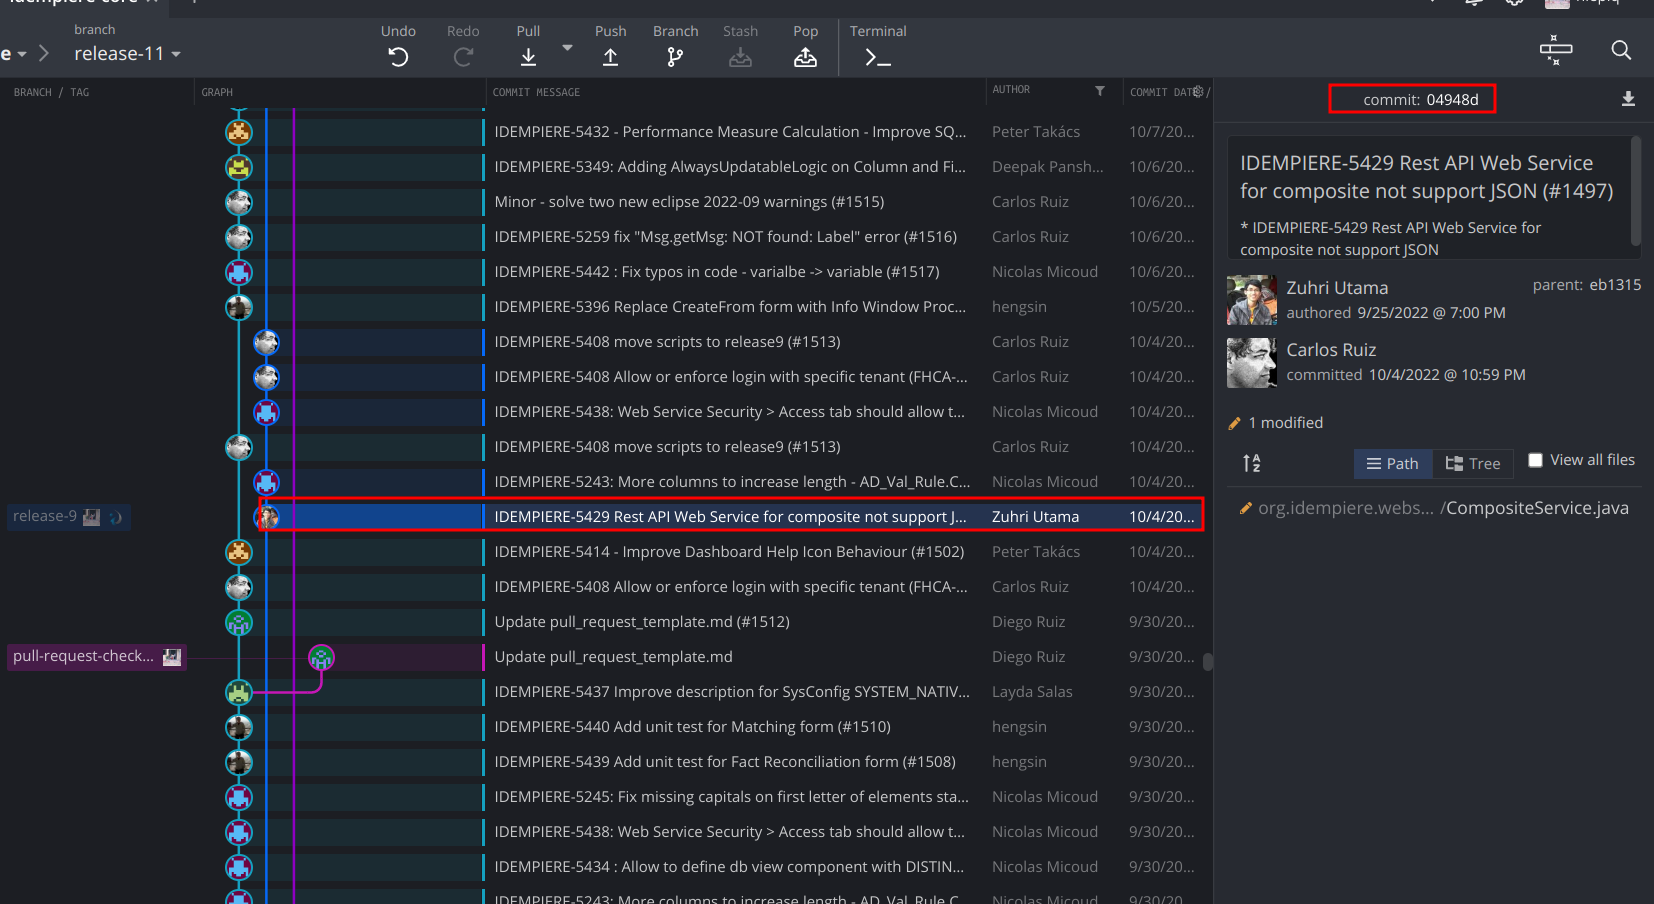This screenshot has height=904, width=1654.
Task: Click commit title IDEMPIERE-5429 in details panel
Action: point(1427,177)
